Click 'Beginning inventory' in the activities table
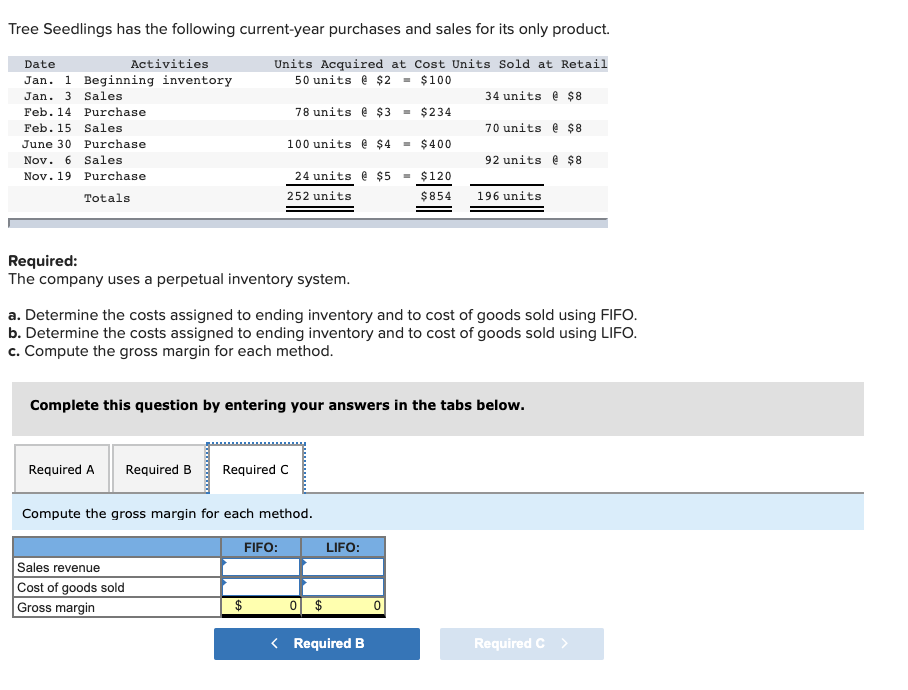The width and height of the screenshot is (908, 690). [158, 80]
